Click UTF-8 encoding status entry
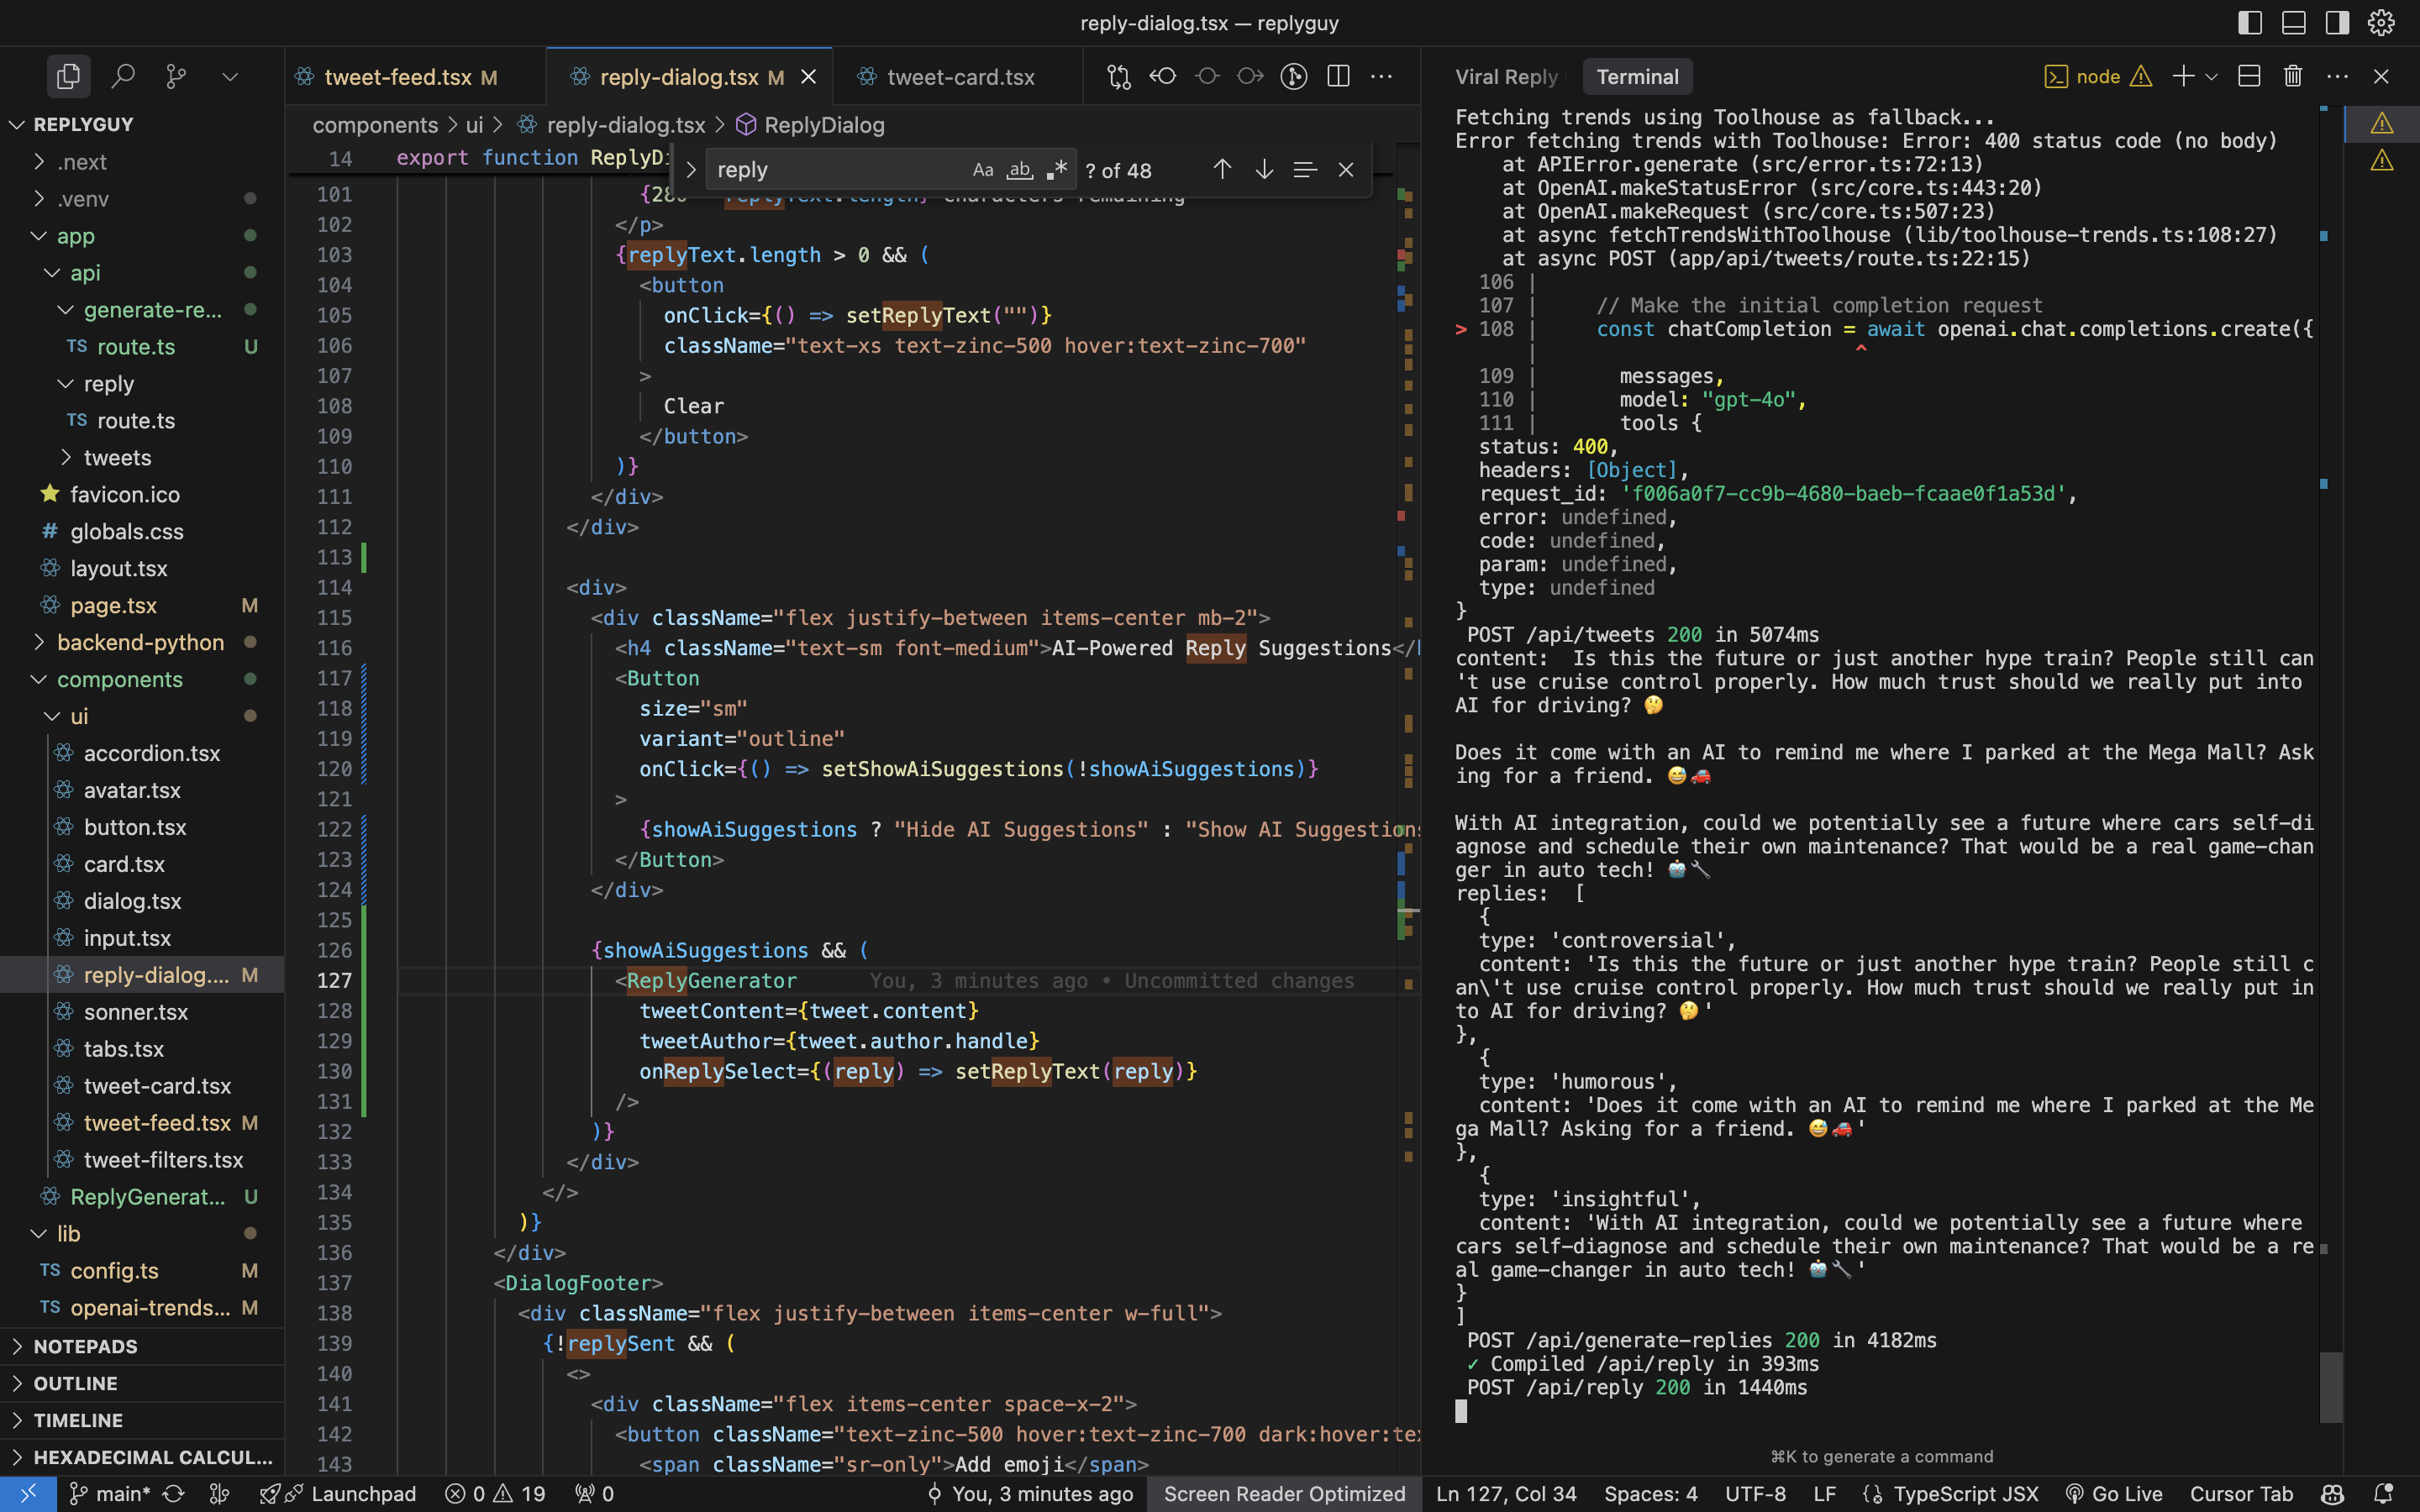Screen dimensions: 2420x1512 1756,1494
